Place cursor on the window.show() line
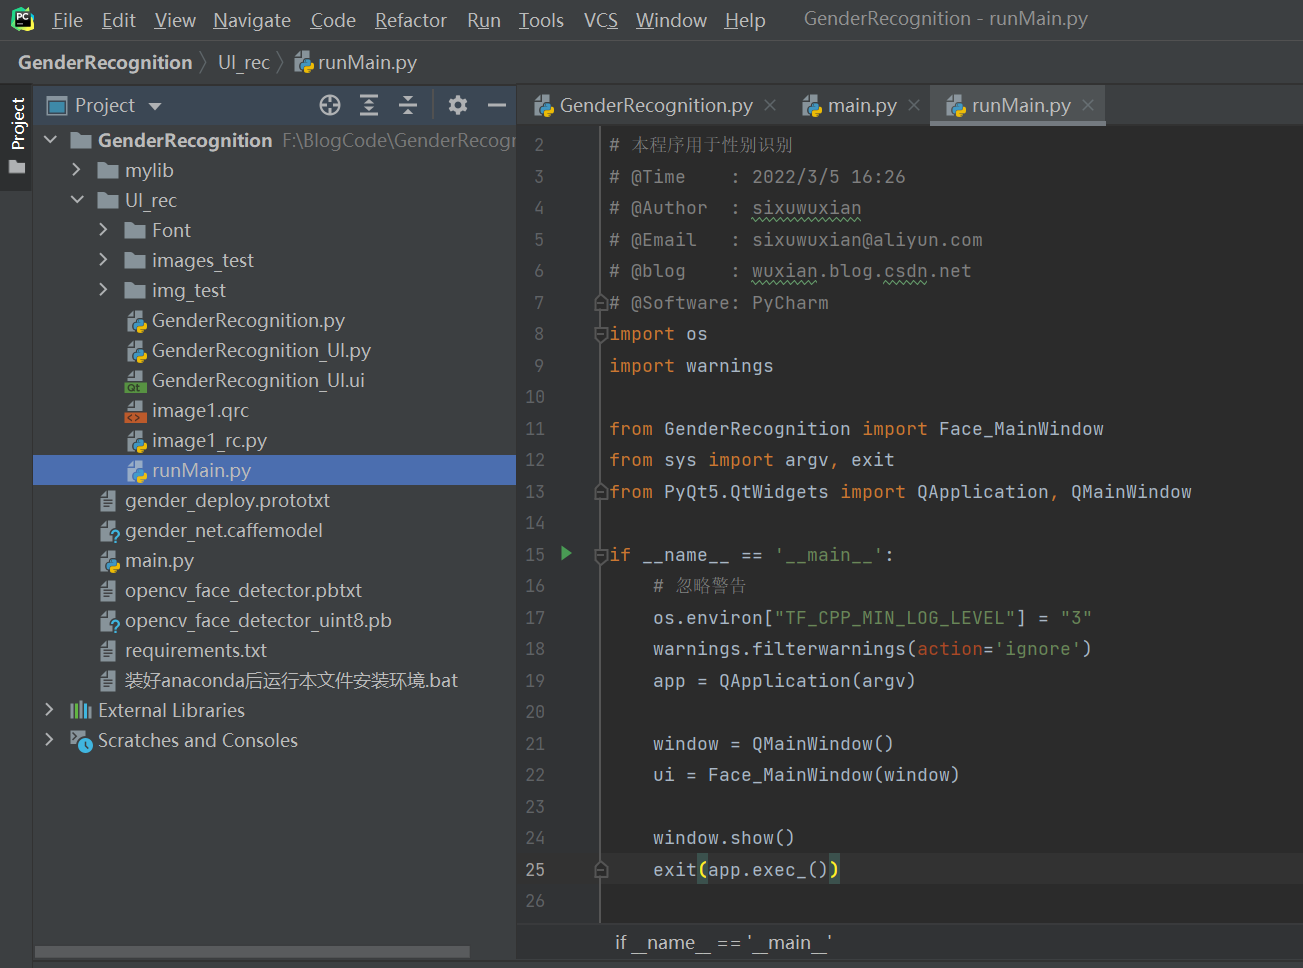1303x968 pixels. tap(723, 838)
